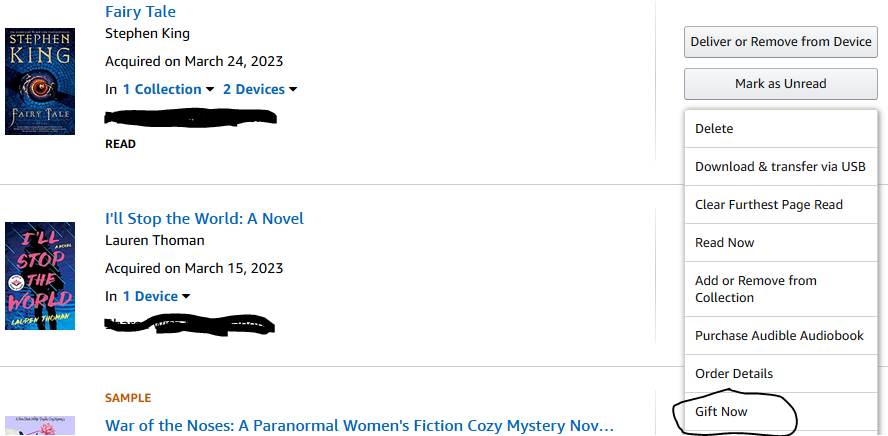Choose Download & transfer via USB

coord(780,167)
